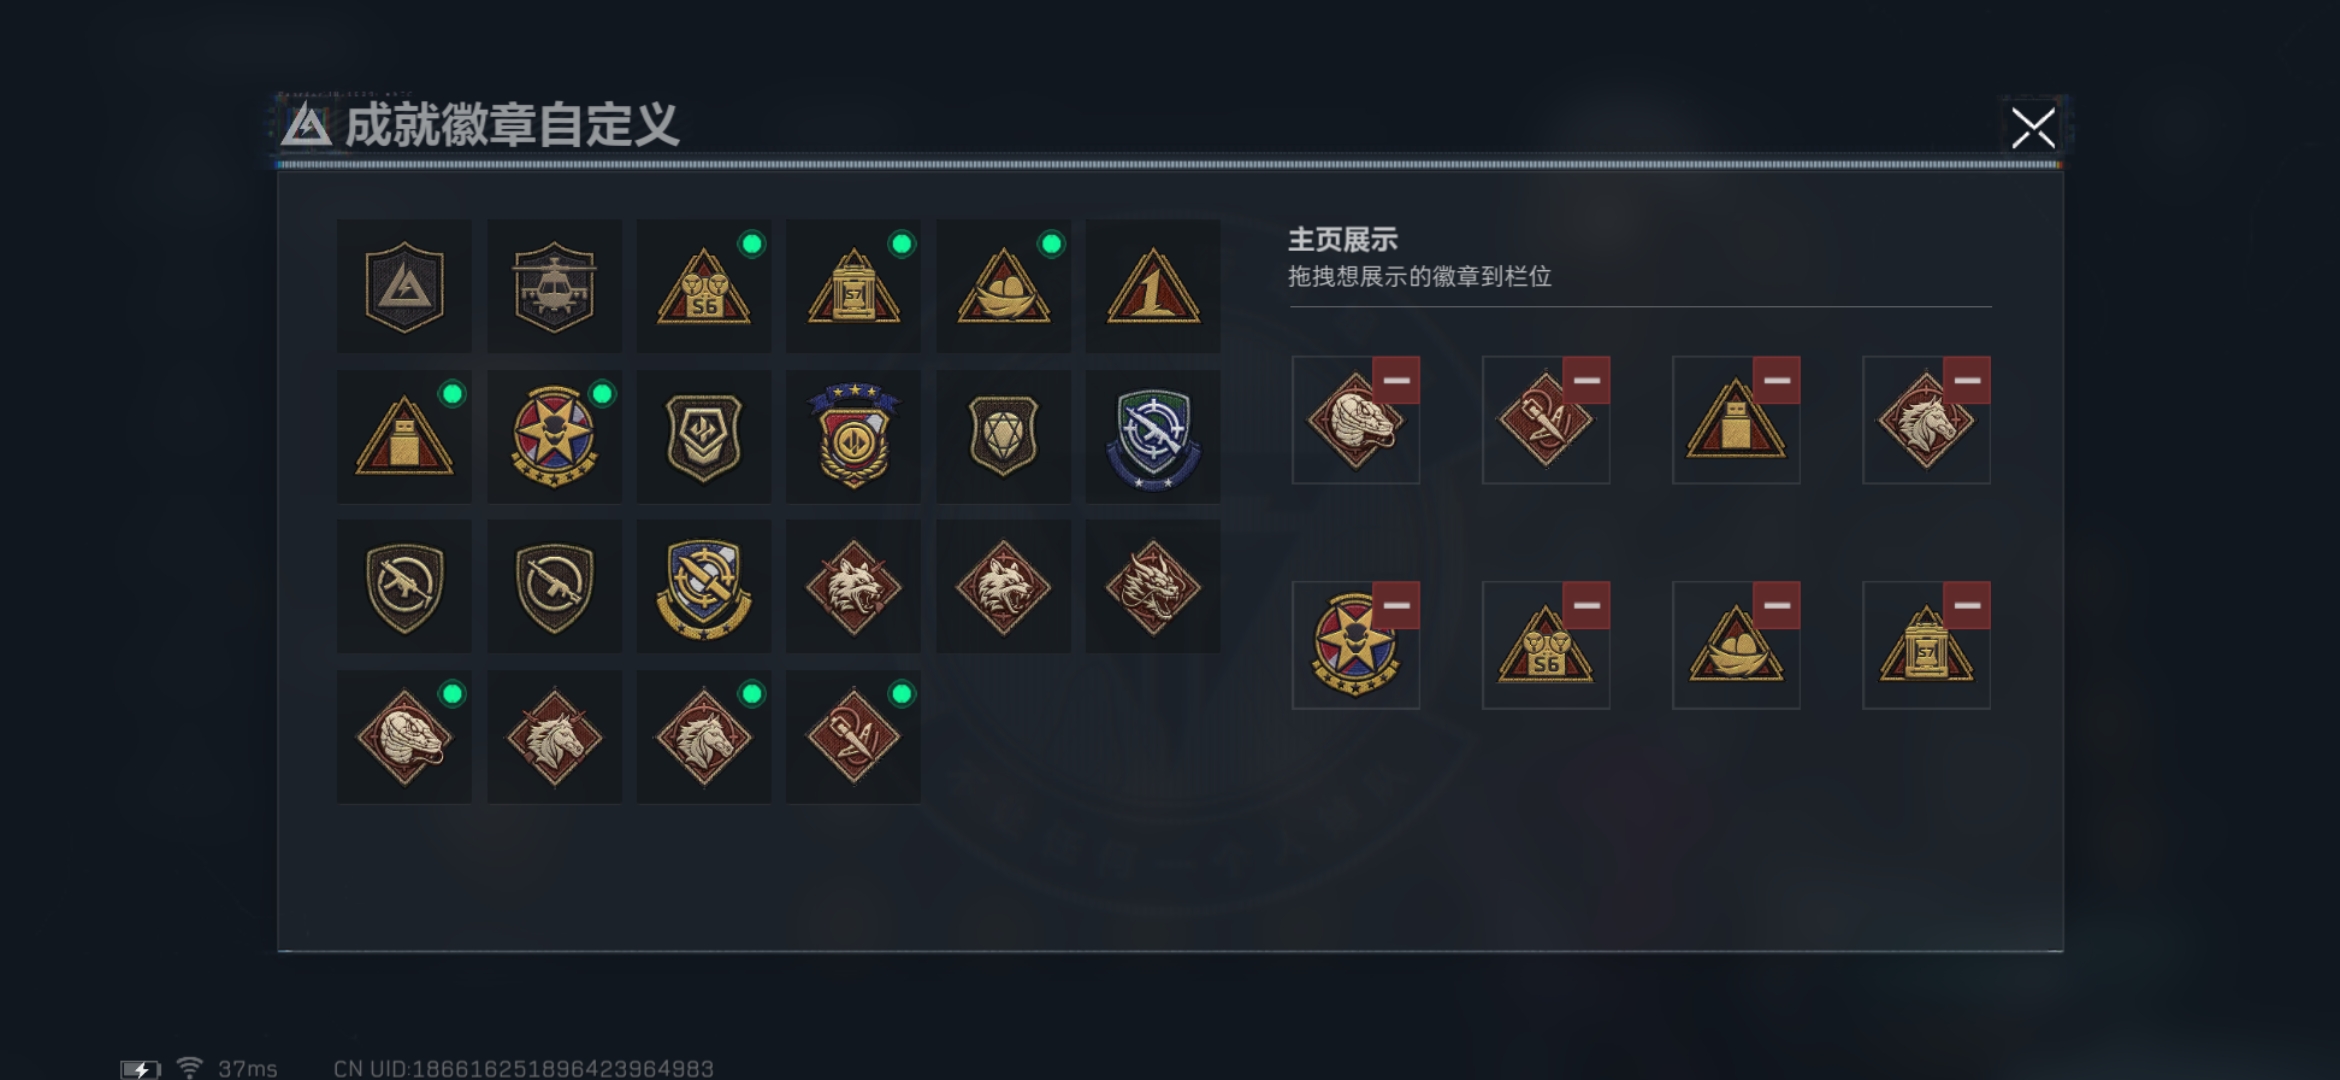2340x1080 pixels.
Task: Select the unicorn badge without green dot
Action: click(x=554, y=737)
